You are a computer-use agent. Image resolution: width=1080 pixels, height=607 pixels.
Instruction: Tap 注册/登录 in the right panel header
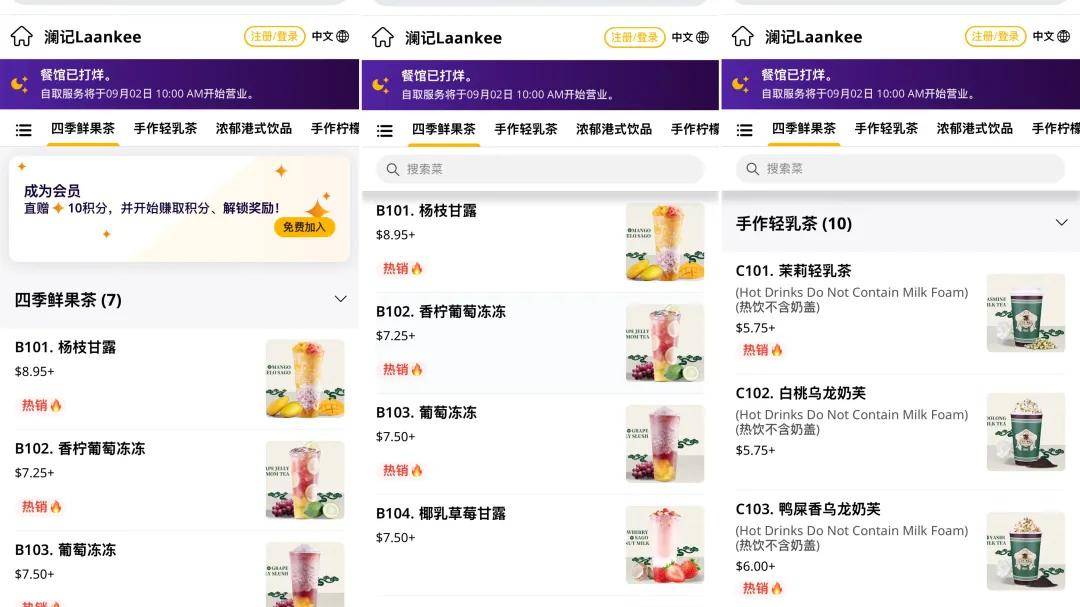995,37
